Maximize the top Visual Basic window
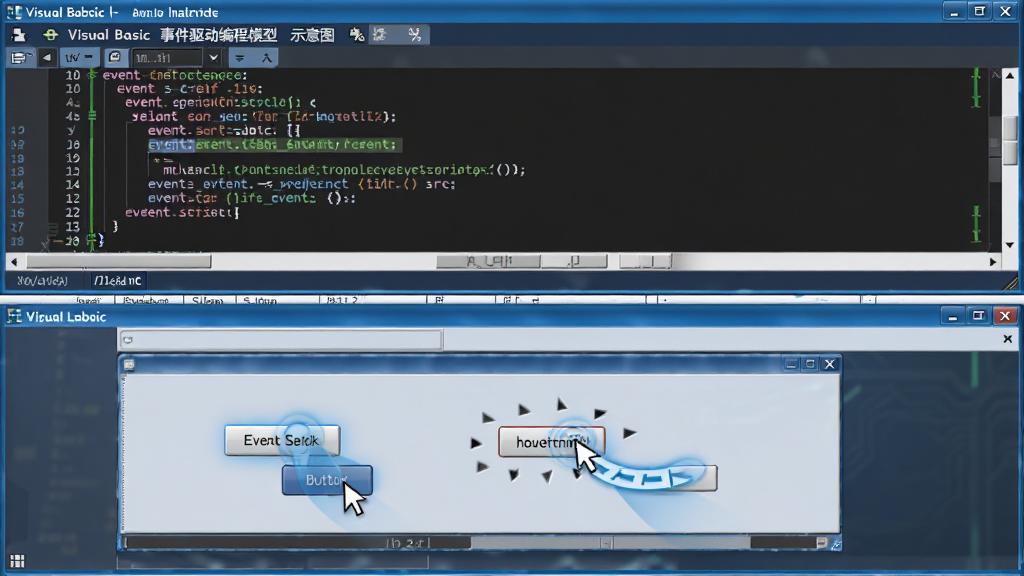The width and height of the screenshot is (1024, 576). [x=980, y=12]
